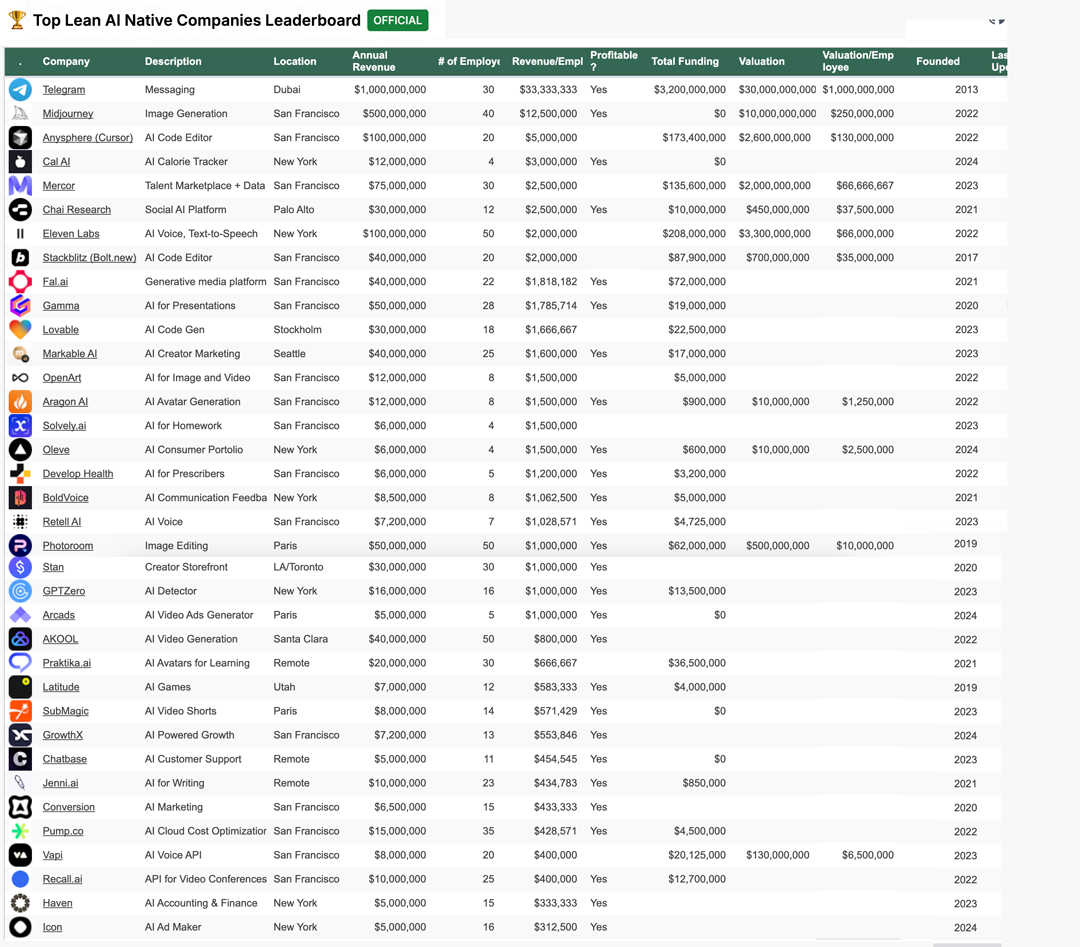
Task: Click the AKOOL logo icon
Action: pyautogui.click(x=20, y=639)
